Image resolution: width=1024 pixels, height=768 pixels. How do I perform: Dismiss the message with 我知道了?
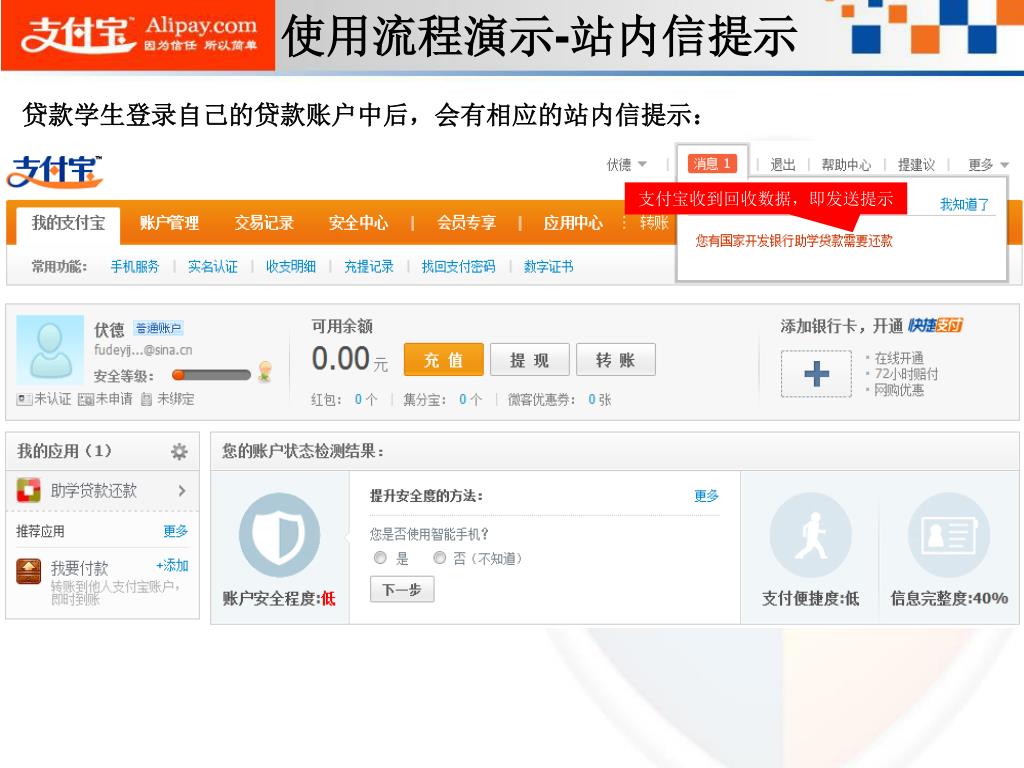click(x=965, y=204)
